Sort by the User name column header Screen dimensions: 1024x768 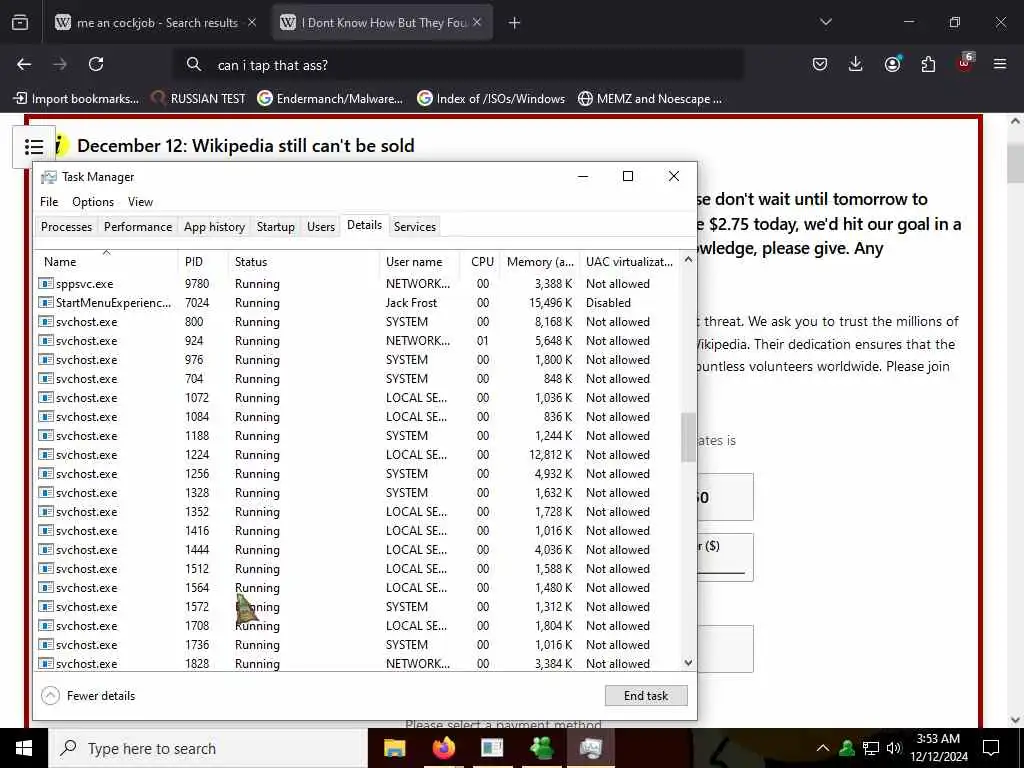tap(419, 261)
